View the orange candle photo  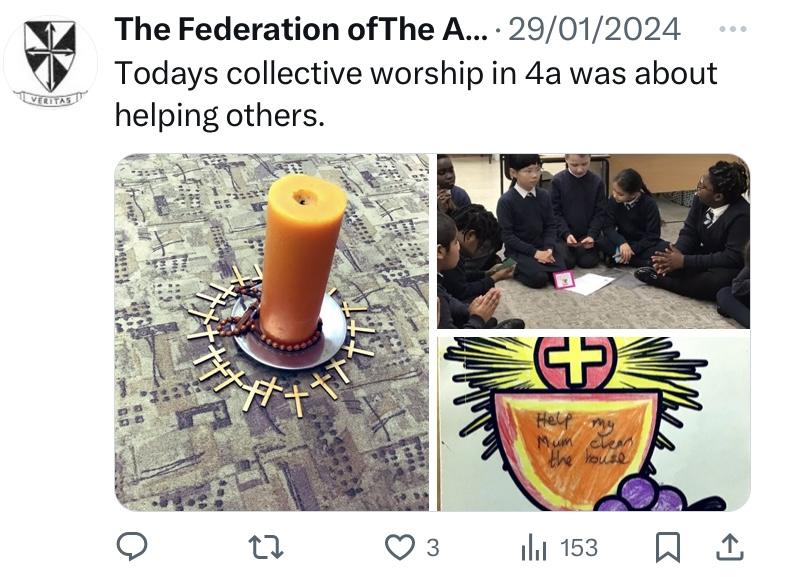[272, 333]
